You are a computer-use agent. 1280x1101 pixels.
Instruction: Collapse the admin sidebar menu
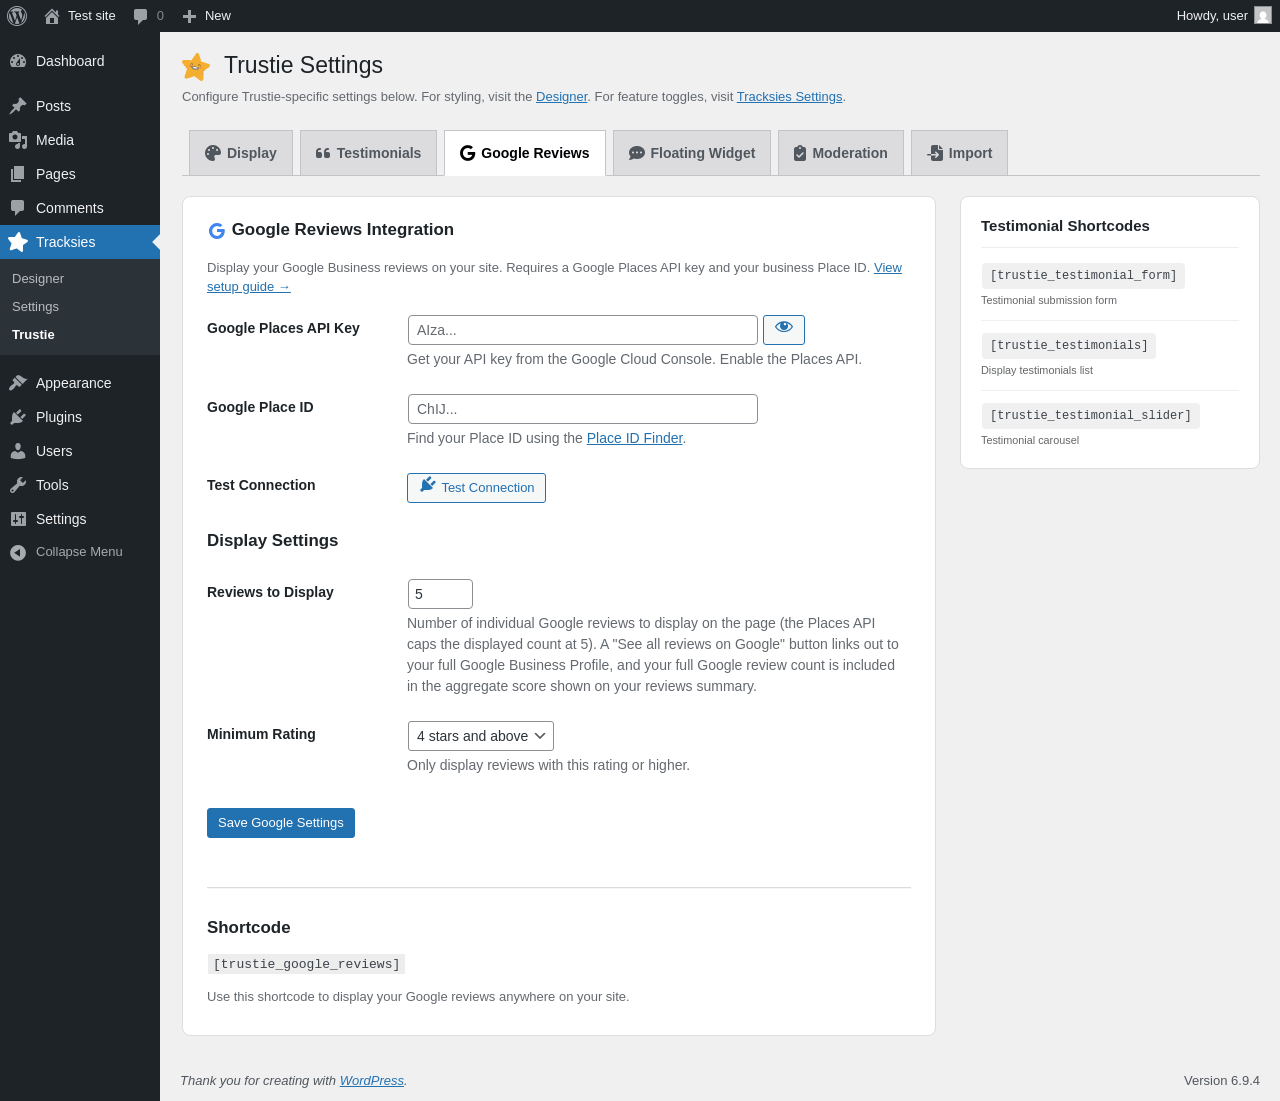[x=80, y=552]
